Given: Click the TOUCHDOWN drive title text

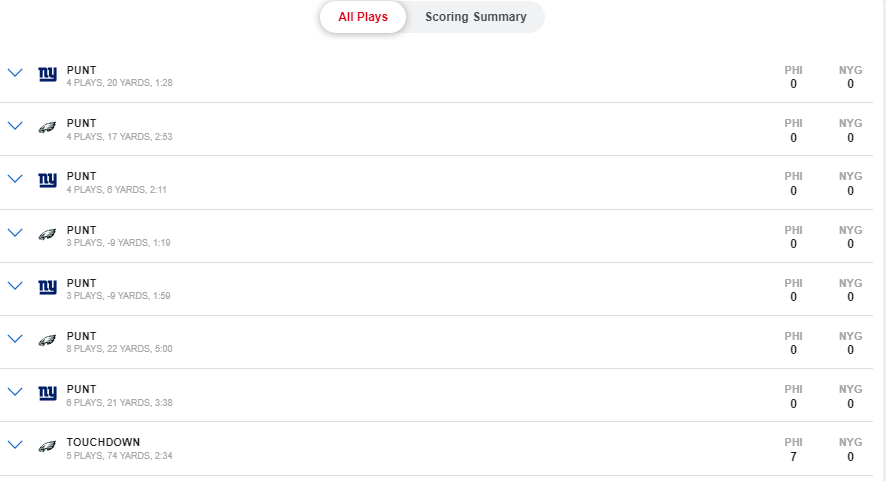Looking at the screenshot, I should point(103,442).
